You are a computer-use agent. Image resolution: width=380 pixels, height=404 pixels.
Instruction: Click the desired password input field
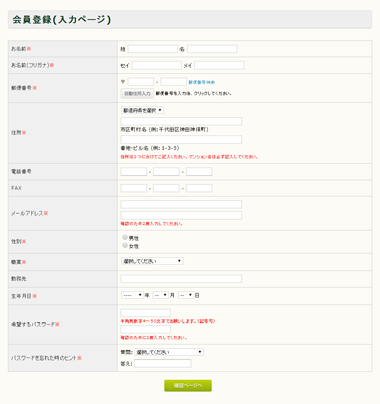(146, 313)
